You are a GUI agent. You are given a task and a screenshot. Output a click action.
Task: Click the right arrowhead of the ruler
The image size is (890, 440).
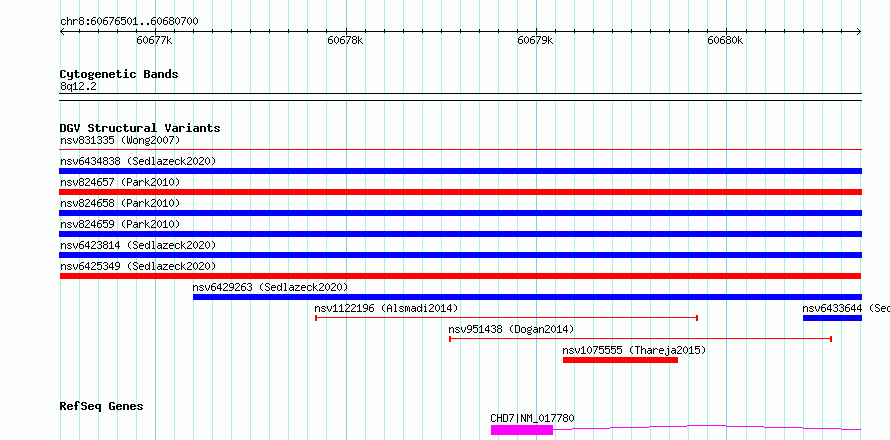pos(859,31)
